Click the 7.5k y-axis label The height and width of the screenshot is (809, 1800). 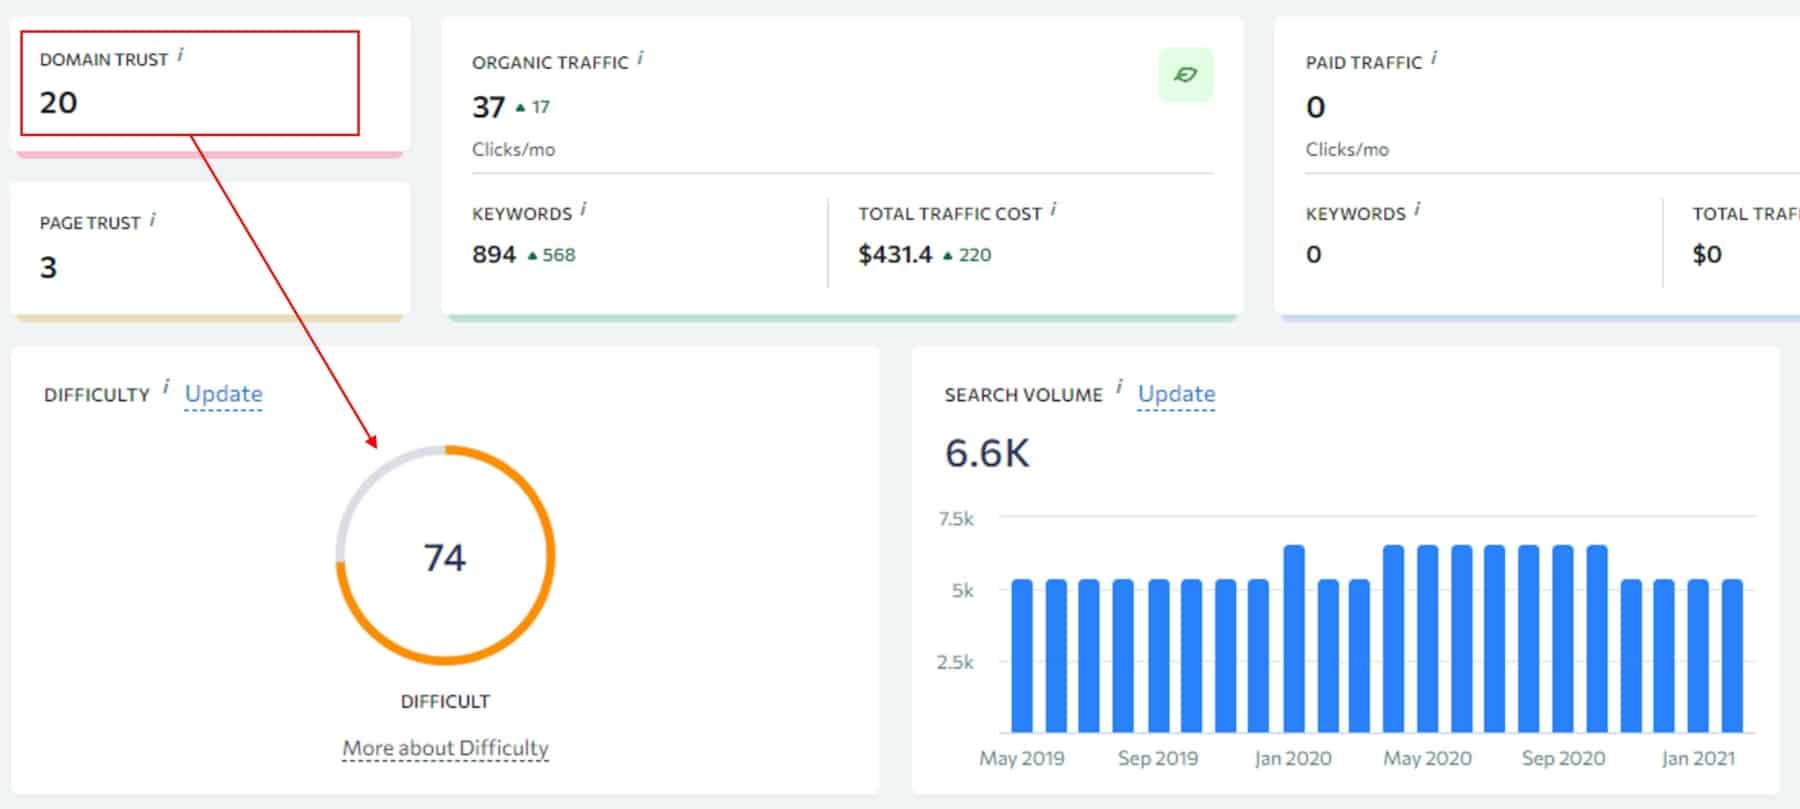click(956, 518)
